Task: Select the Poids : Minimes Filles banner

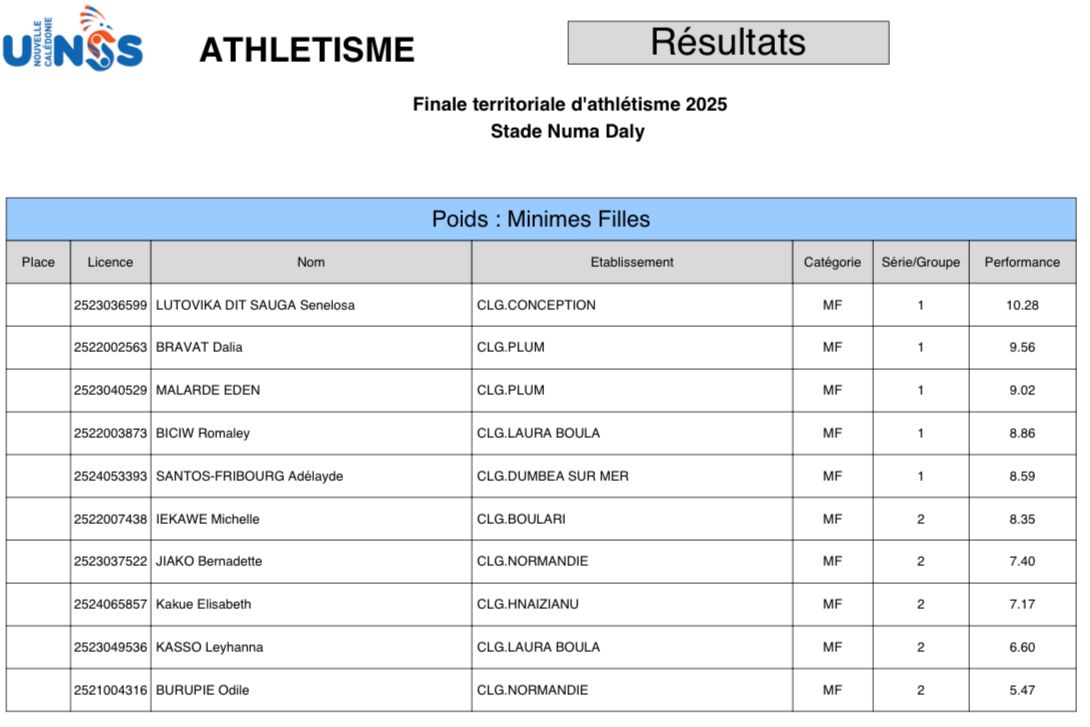Action: click(x=541, y=219)
